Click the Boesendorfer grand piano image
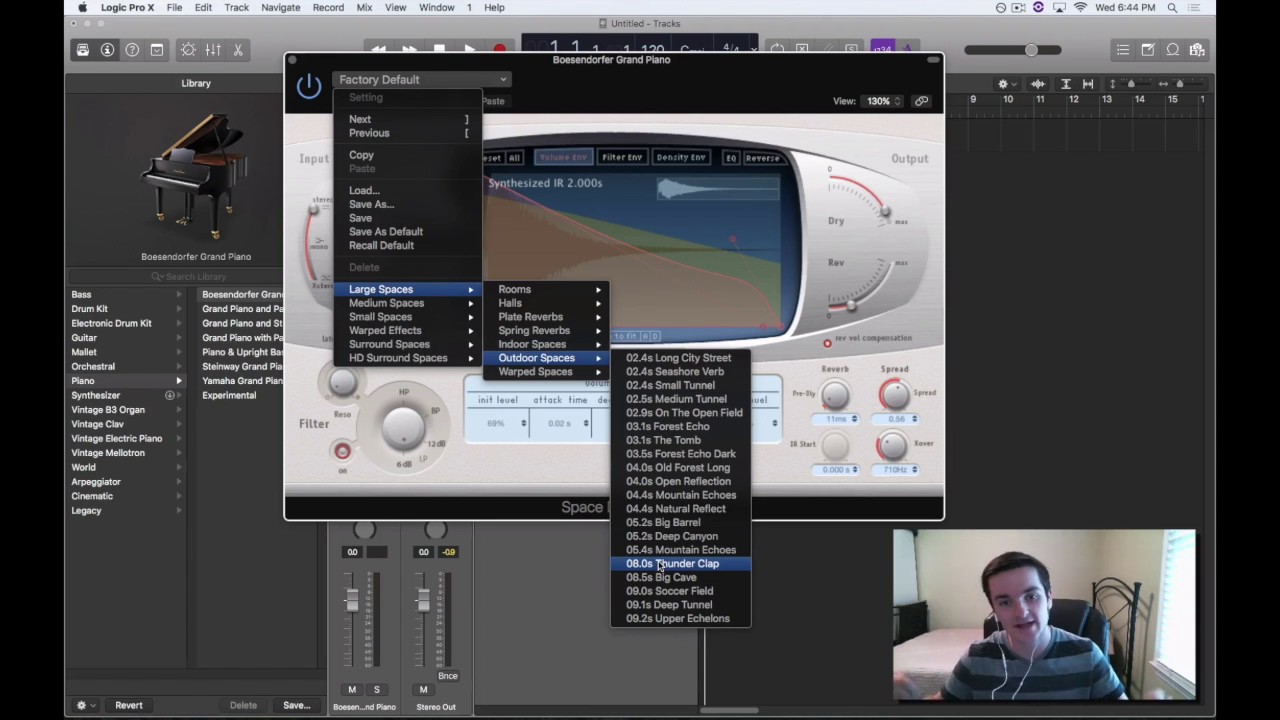 [x=196, y=175]
